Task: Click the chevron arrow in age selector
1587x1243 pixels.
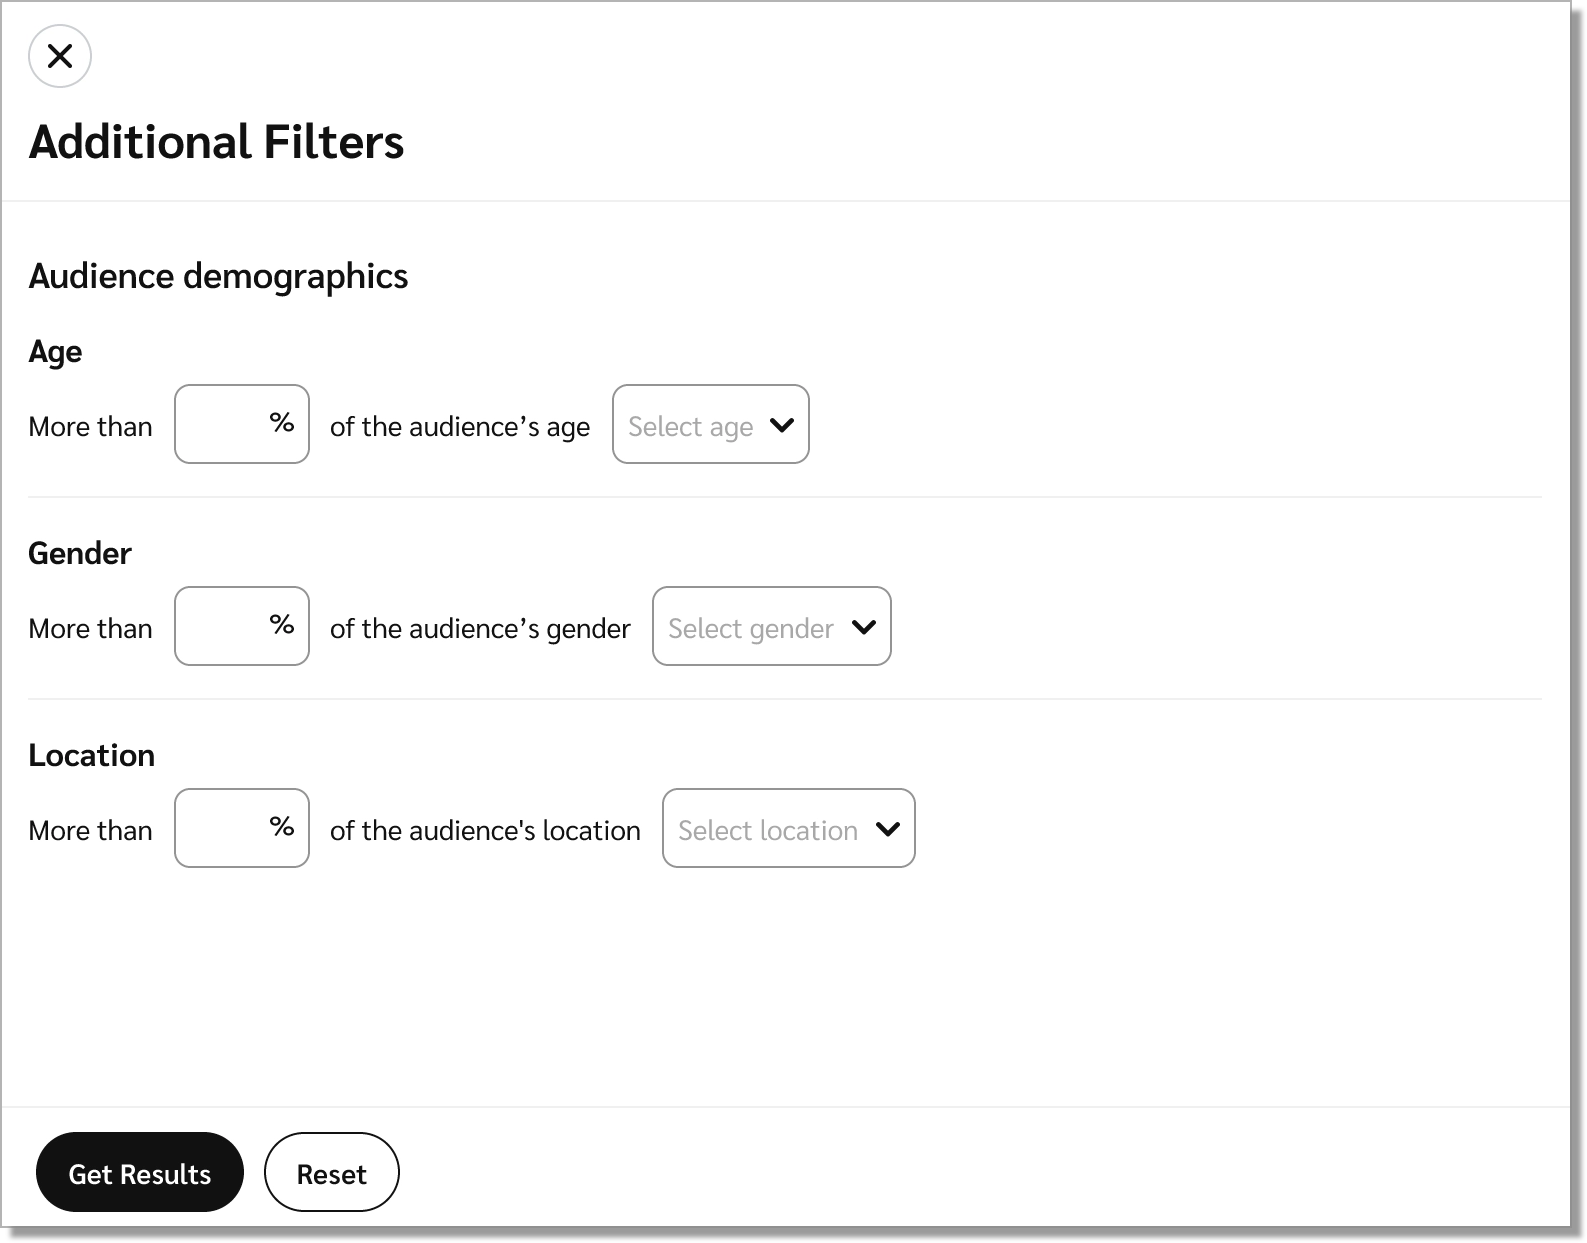Action: coord(782,425)
